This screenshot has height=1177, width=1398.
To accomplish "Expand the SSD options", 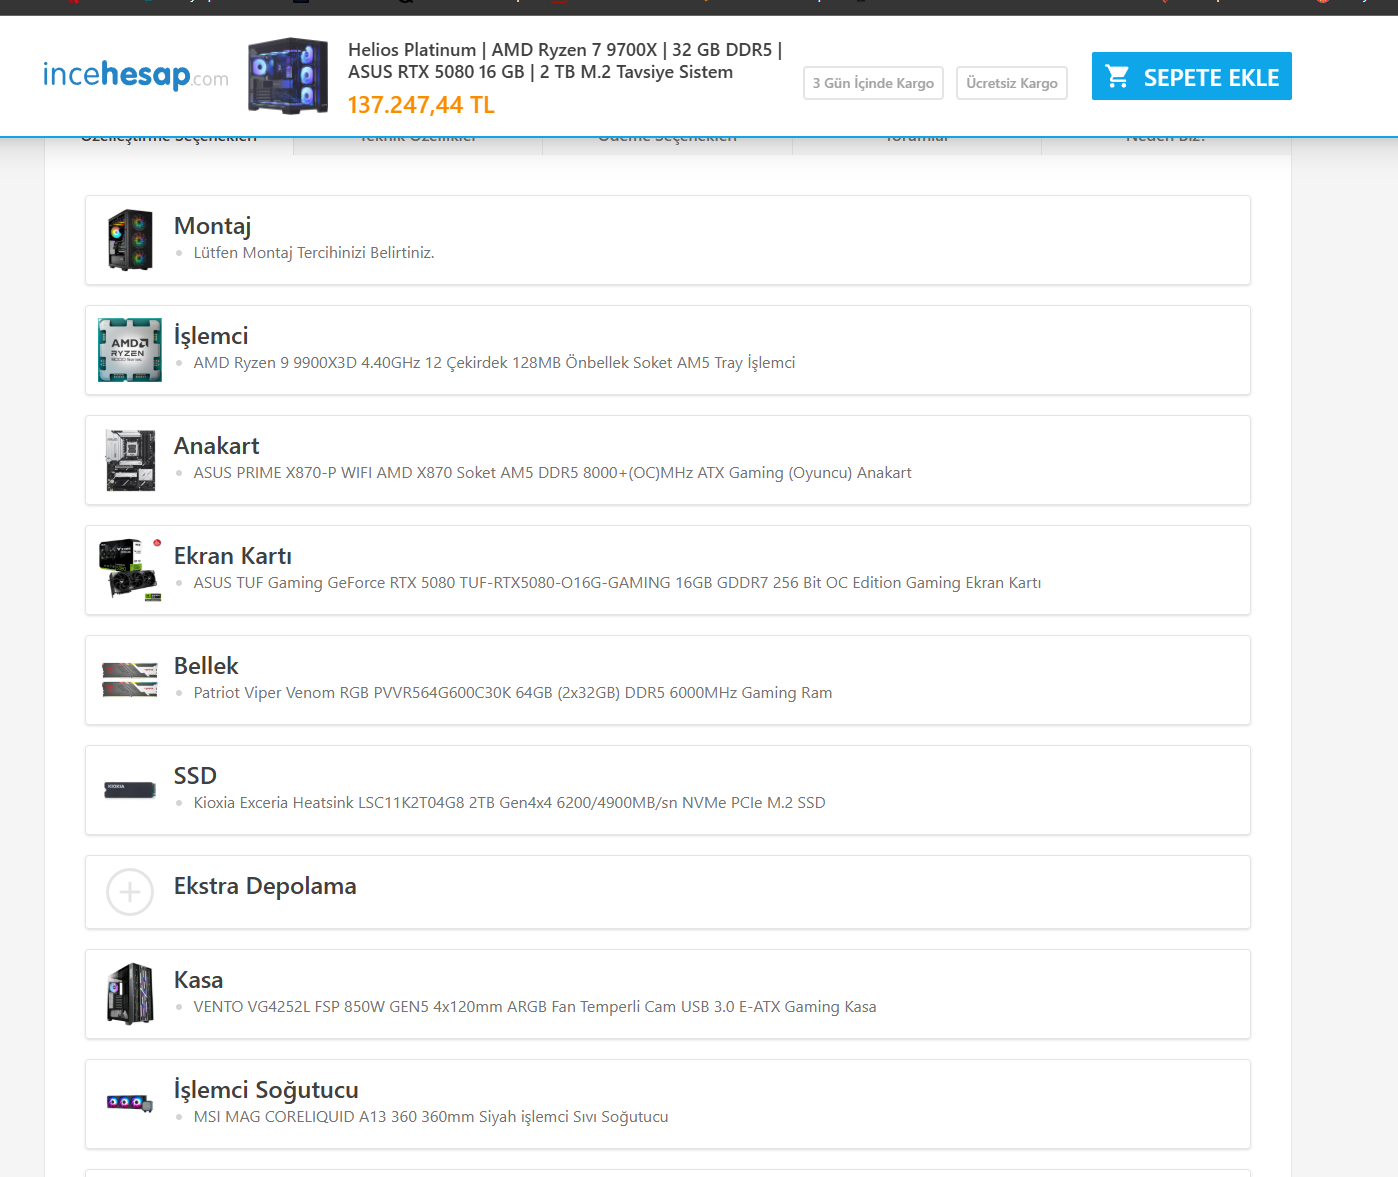I will coord(668,790).
